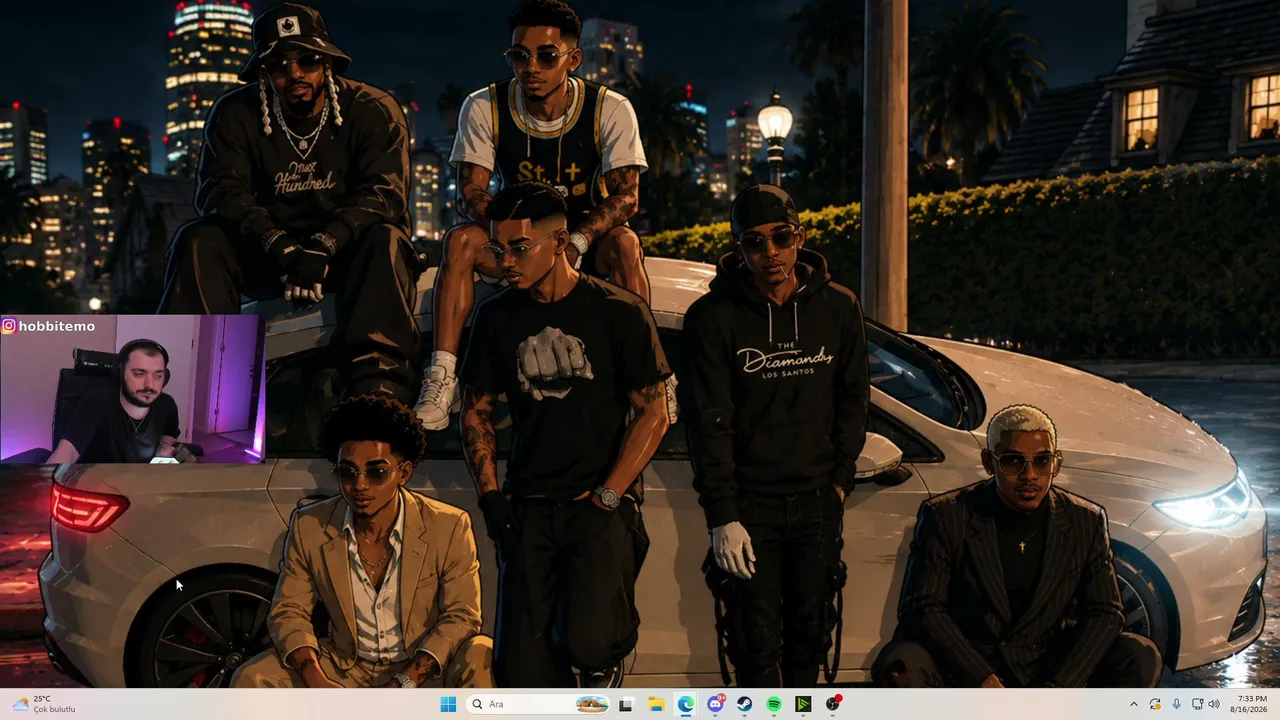The image size is (1280, 720).
Task: Click the sync status tray icon
Action: click(x=1155, y=704)
